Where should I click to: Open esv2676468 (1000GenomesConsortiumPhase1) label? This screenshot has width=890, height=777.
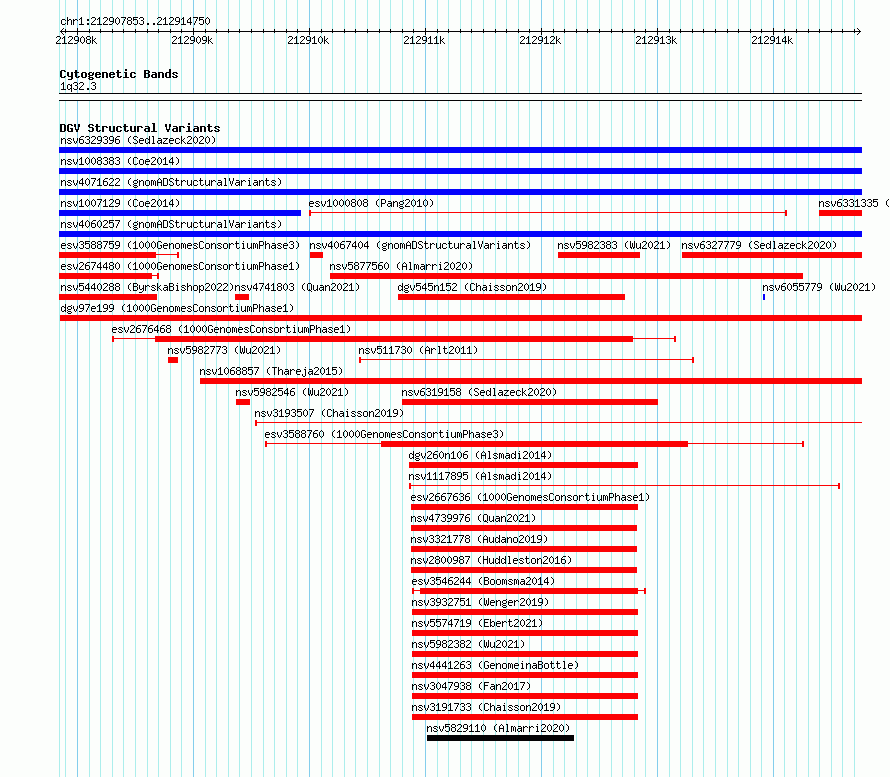(231, 329)
